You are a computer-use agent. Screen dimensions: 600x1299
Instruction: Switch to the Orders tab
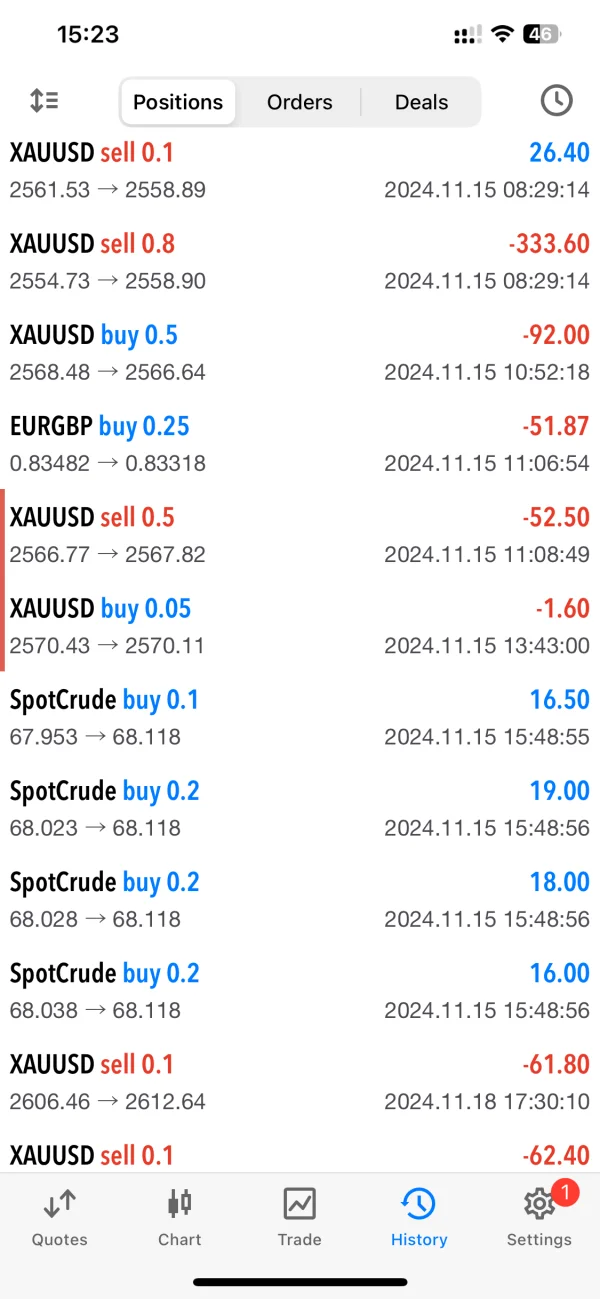299,102
